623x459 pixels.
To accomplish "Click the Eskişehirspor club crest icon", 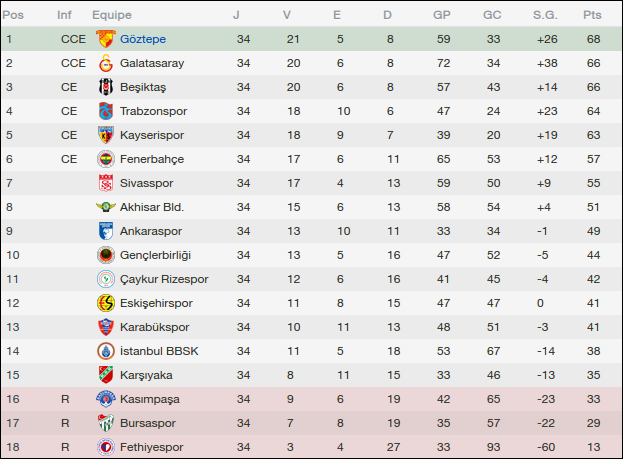I will click(105, 303).
